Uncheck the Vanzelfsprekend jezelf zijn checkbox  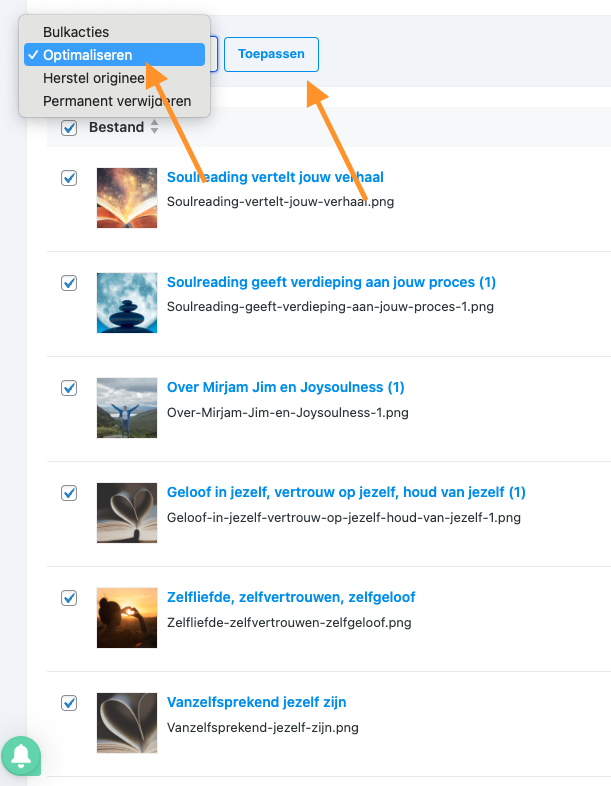tap(69, 703)
